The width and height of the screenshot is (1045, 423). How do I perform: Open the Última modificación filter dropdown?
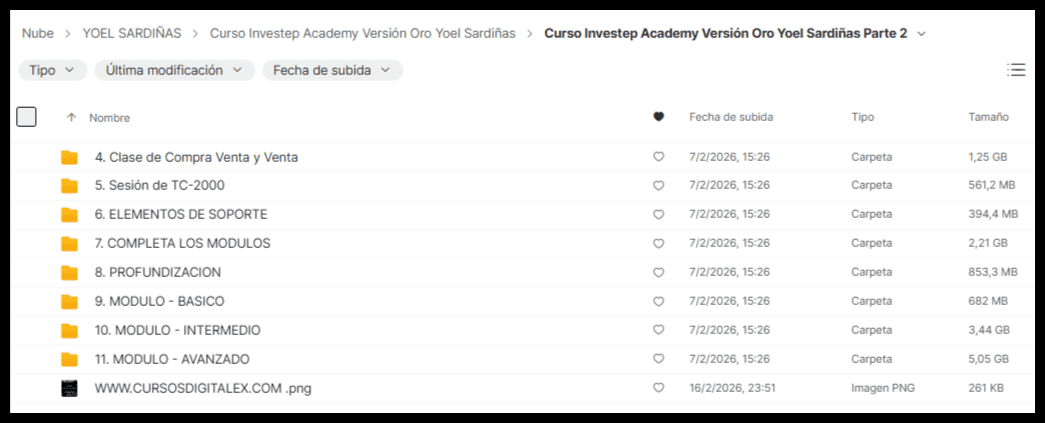coord(174,70)
